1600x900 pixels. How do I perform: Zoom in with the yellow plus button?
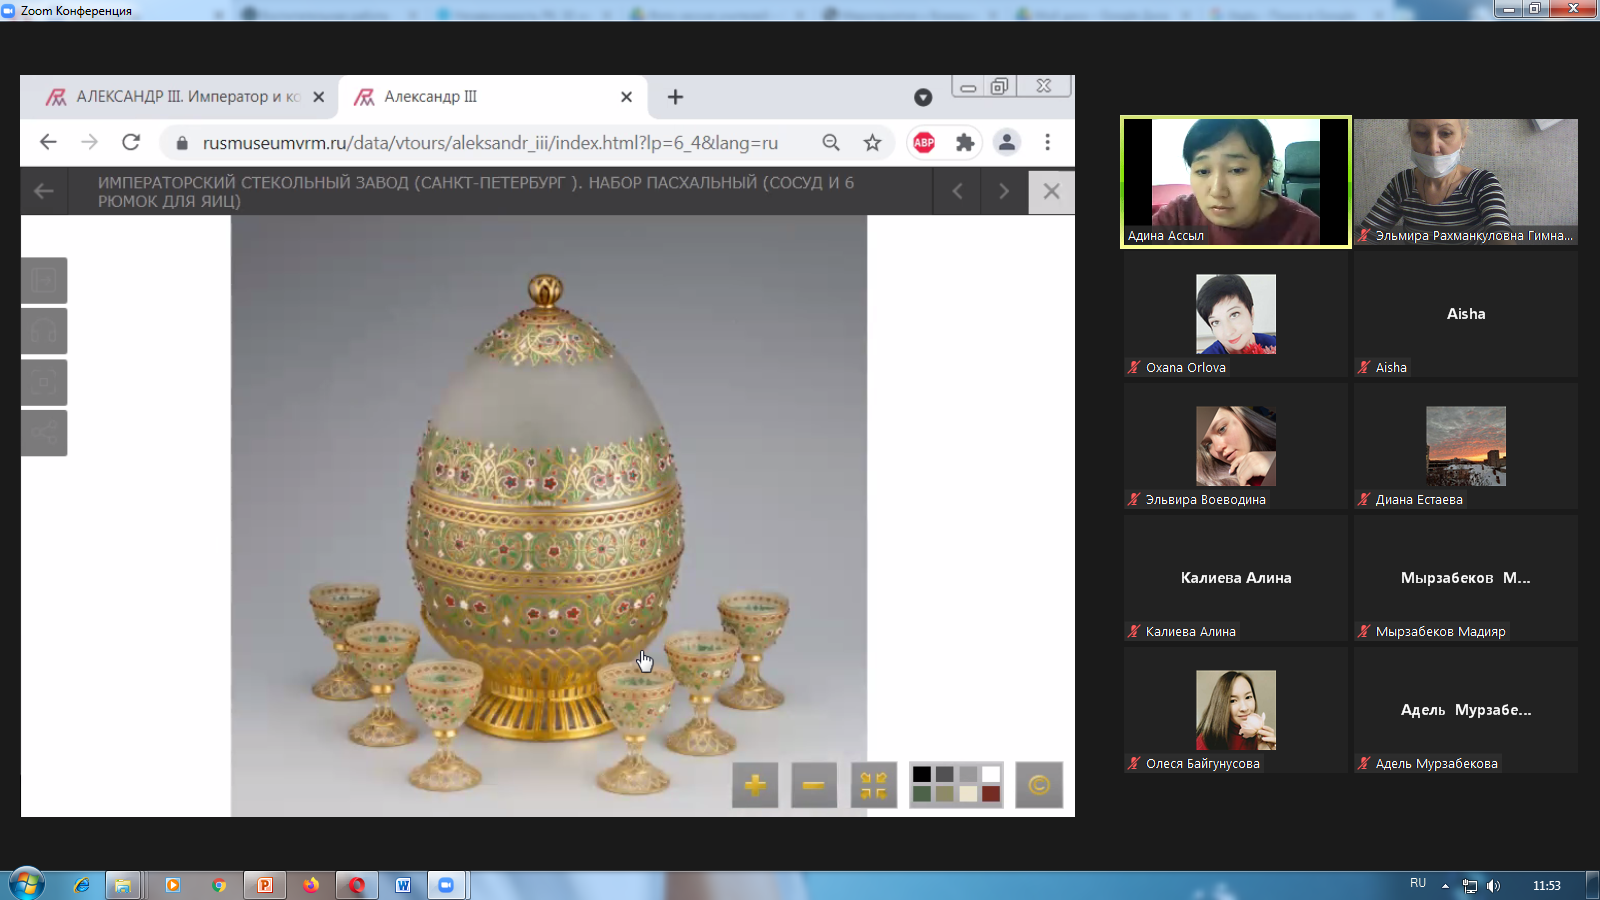point(755,785)
